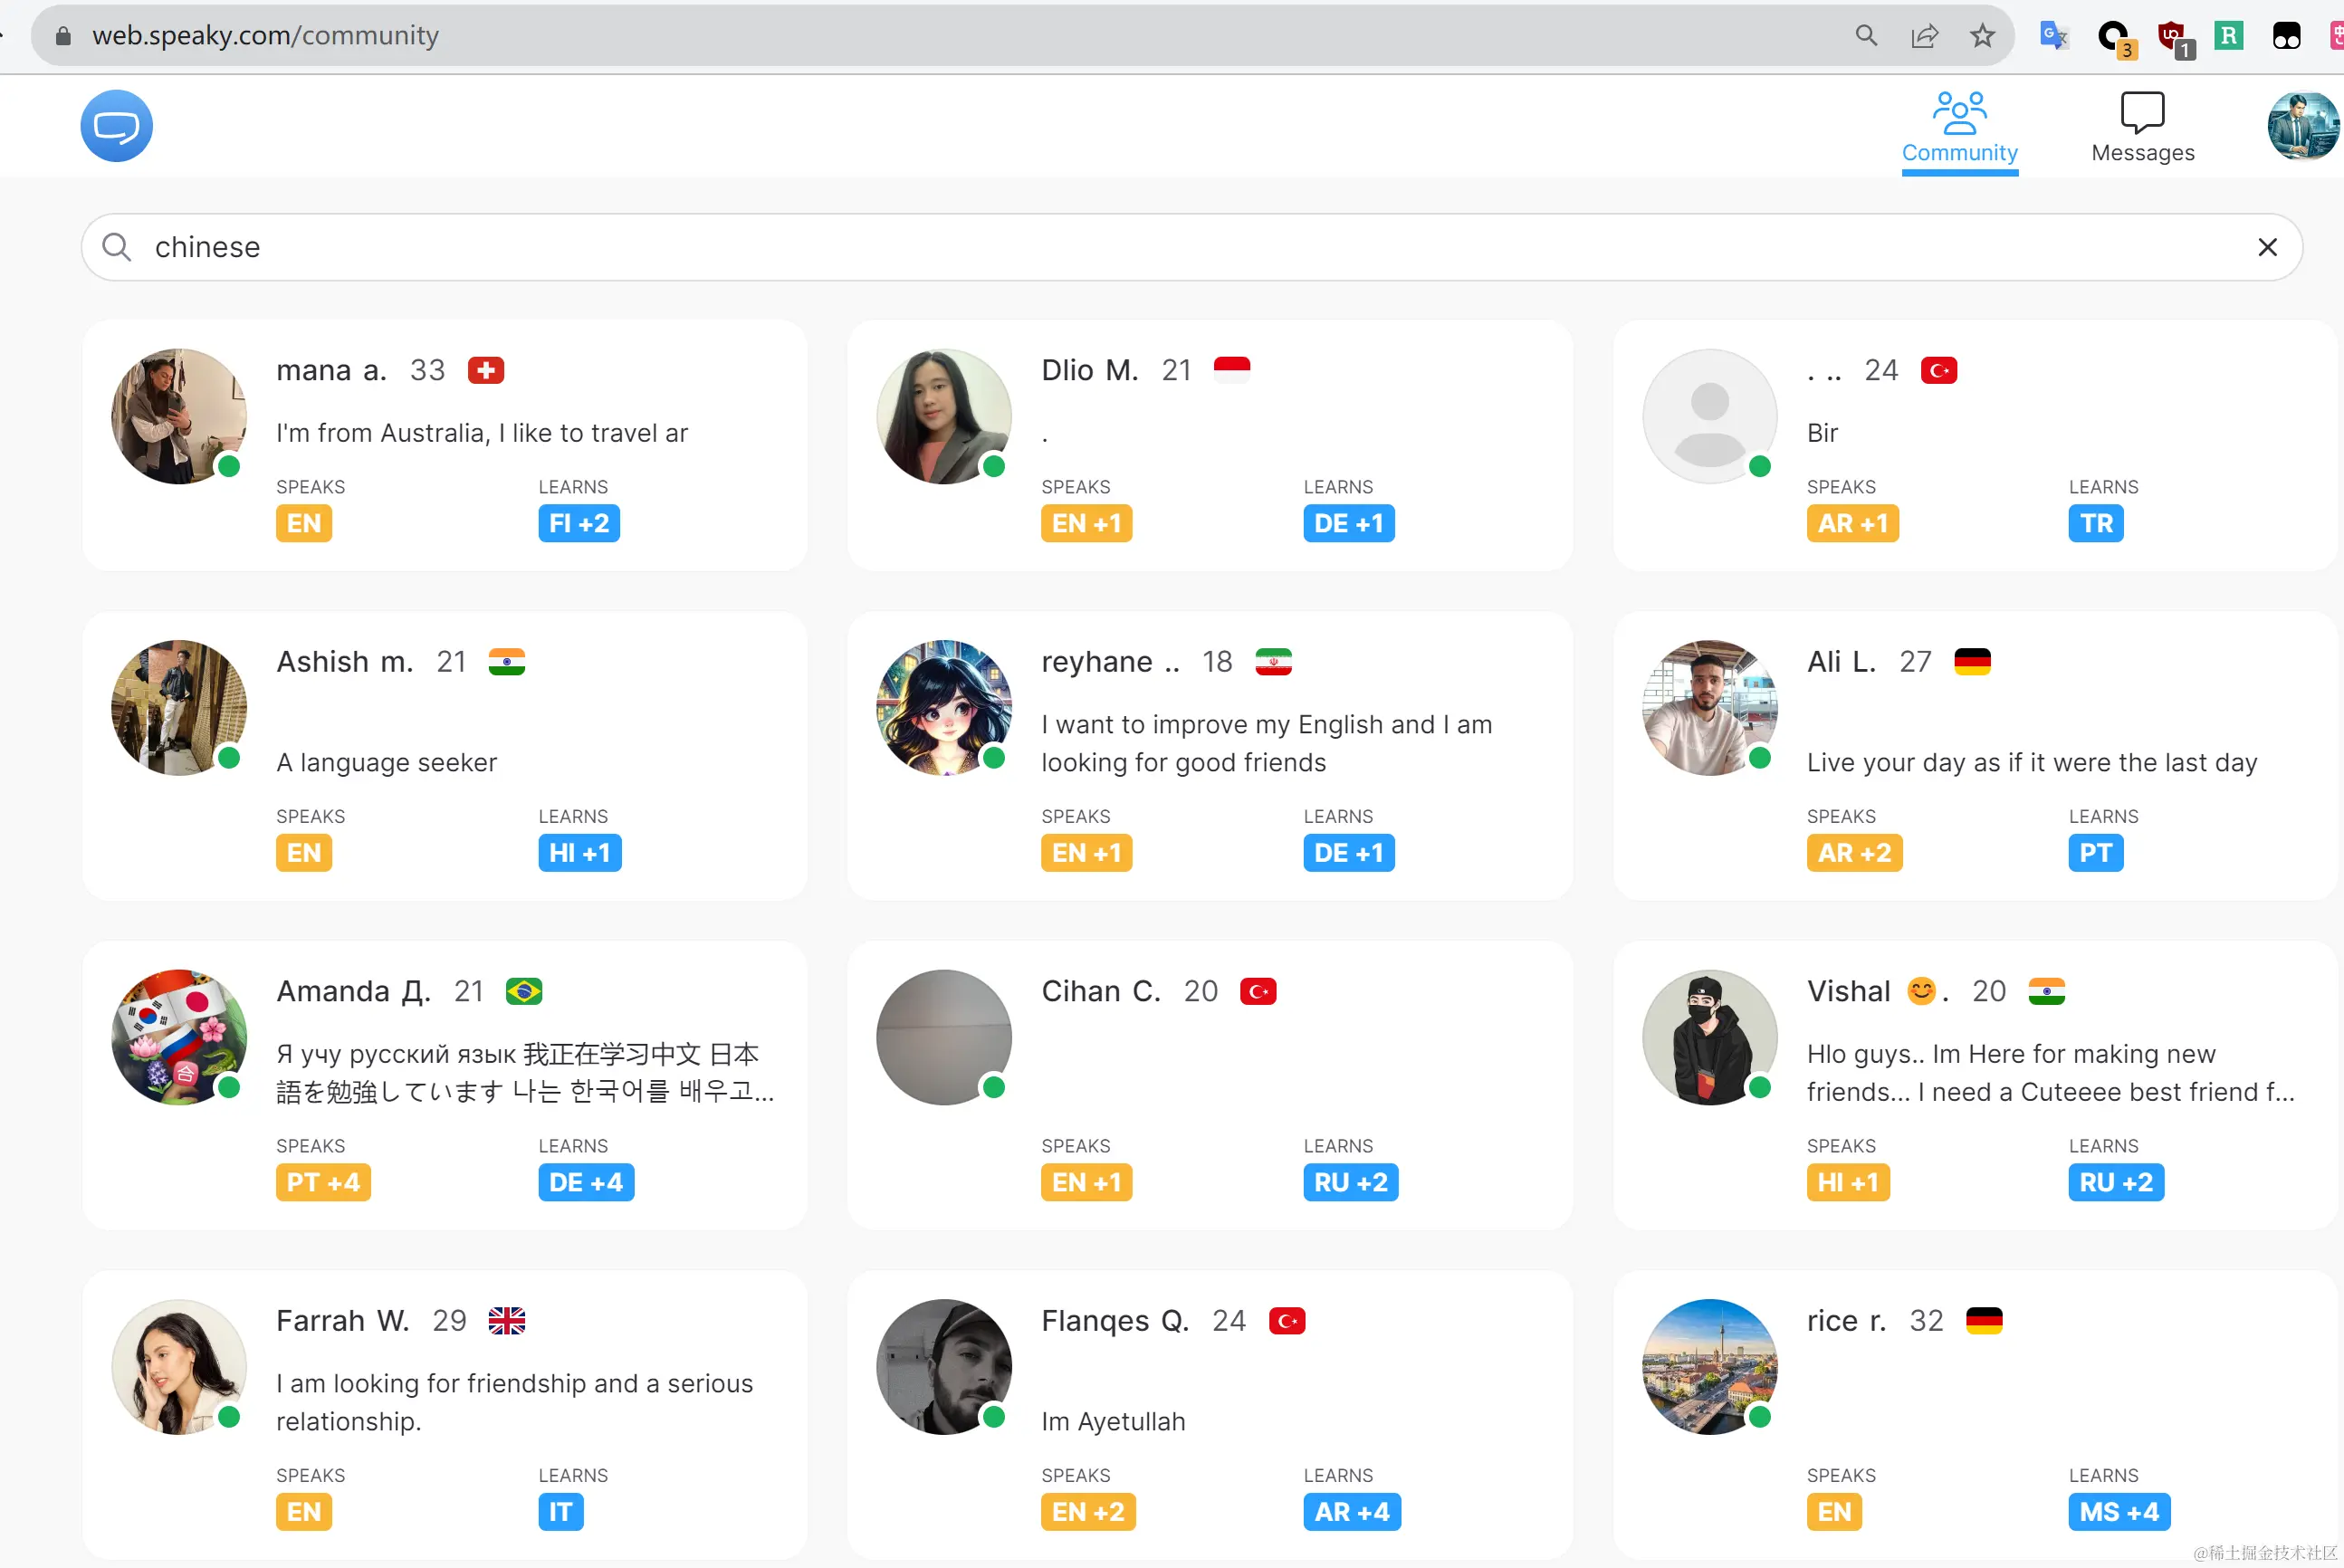This screenshot has width=2344, height=1568.
Task: Click your account avatar at top right
Action: tap(2302, 126)
